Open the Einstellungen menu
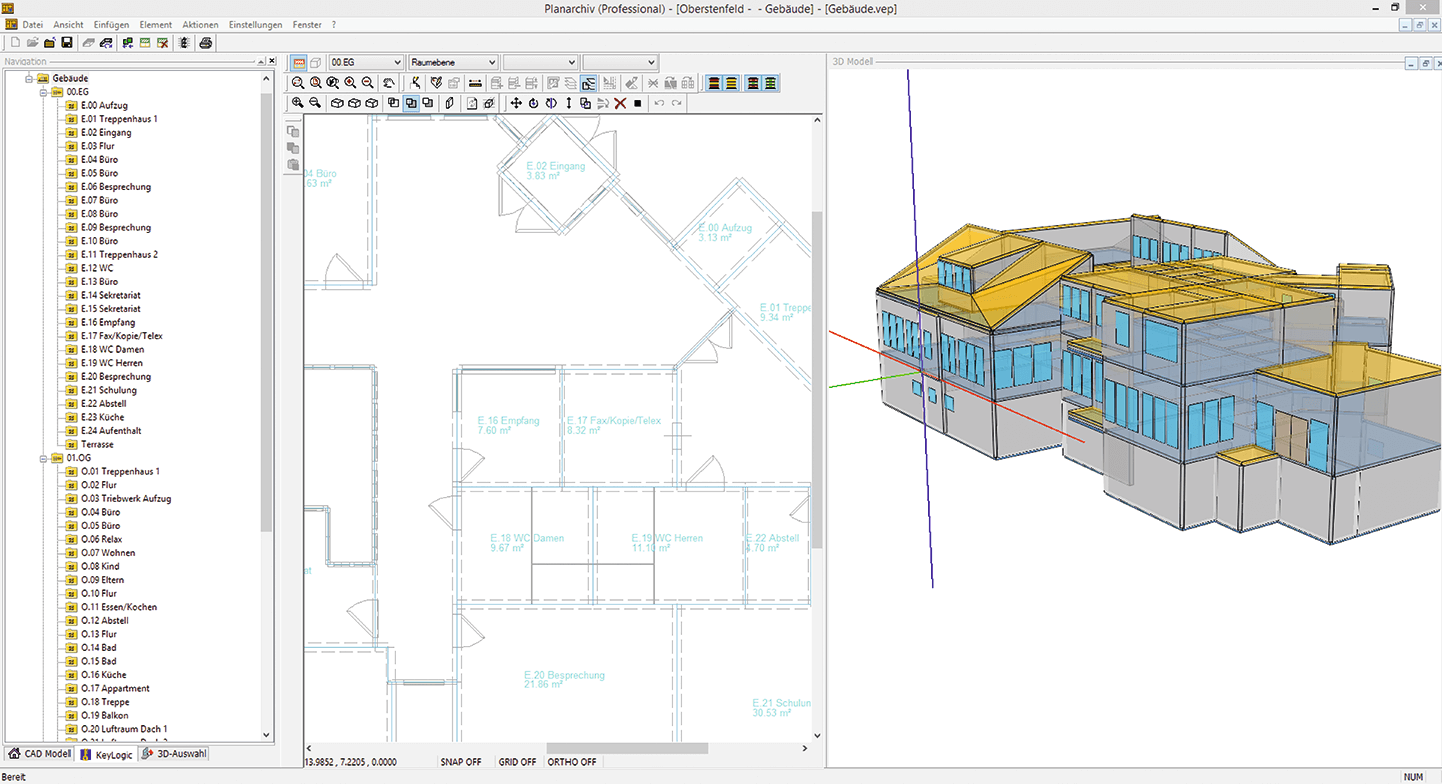Screen dimensions: 1442x784 pos(255,24)
